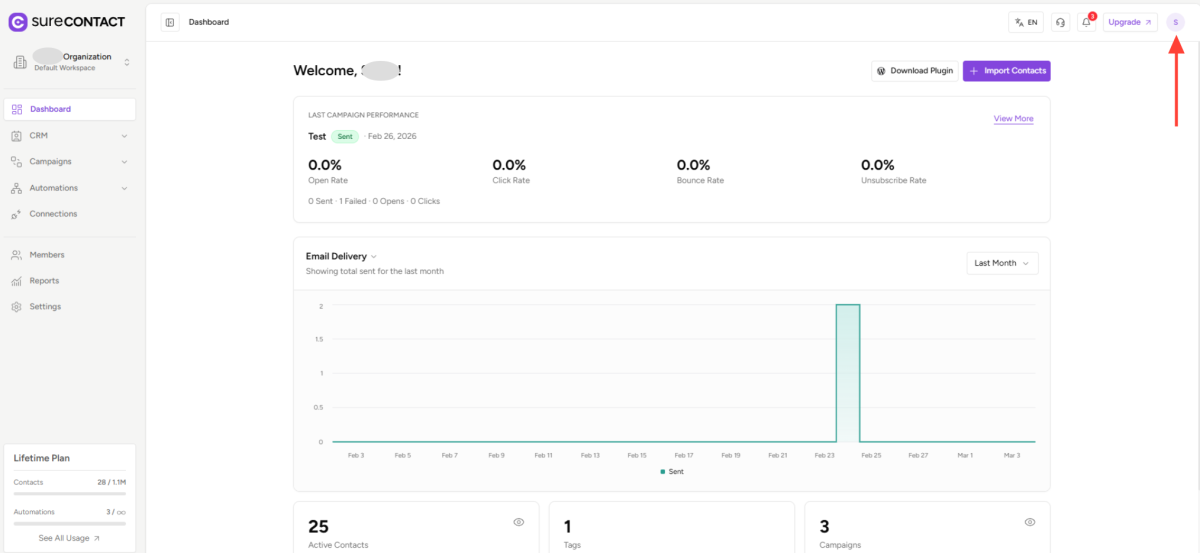Toggle visibility eye on Active Contacts card
The height and width of the screenshot is (553, 1200).
(518, 522)
